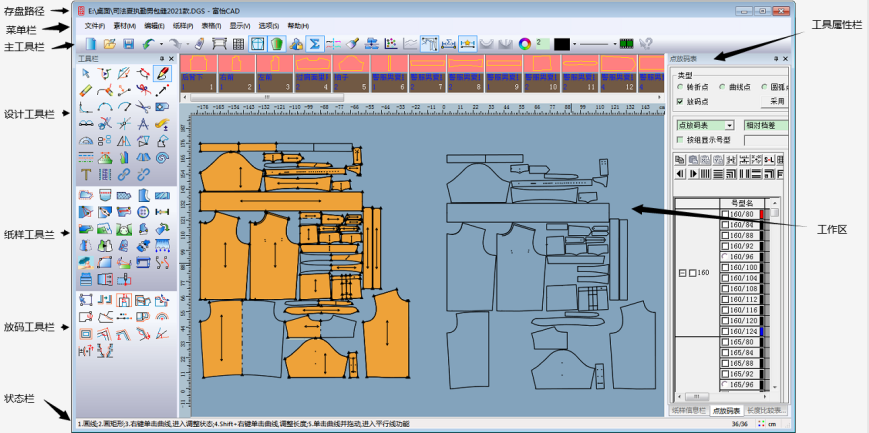
Task: Open the 帮助 menu
Action: coord(298,24)
